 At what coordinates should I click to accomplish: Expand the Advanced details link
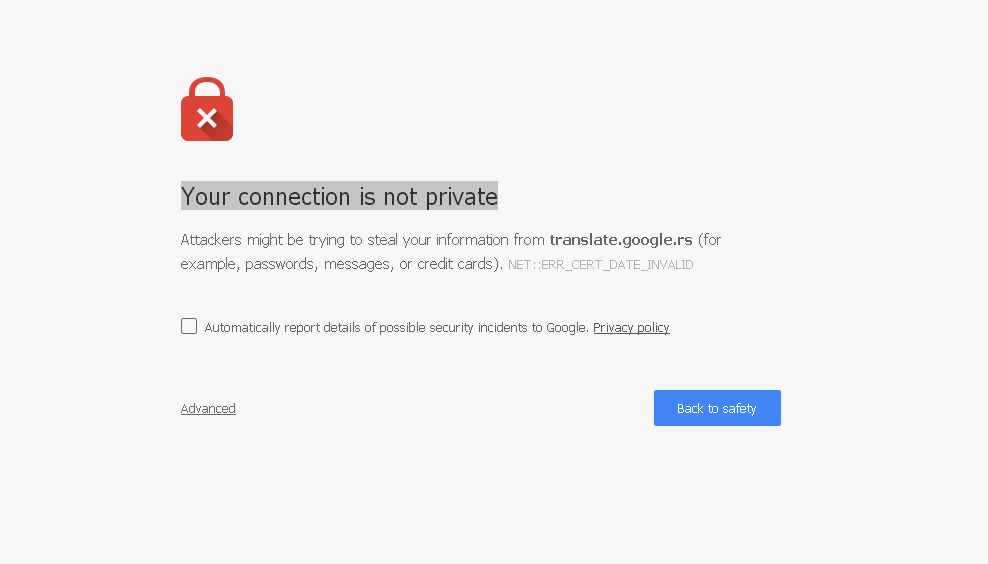[x=208, y=409]
